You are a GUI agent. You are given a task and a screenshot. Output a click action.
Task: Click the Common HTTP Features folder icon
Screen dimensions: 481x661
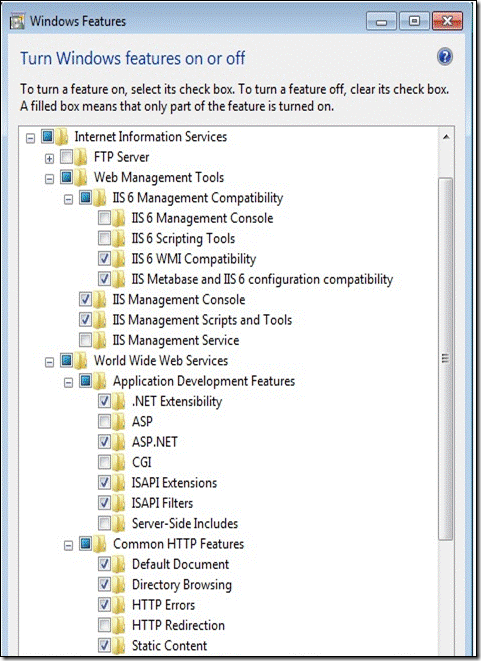click(x=99, y=544)
